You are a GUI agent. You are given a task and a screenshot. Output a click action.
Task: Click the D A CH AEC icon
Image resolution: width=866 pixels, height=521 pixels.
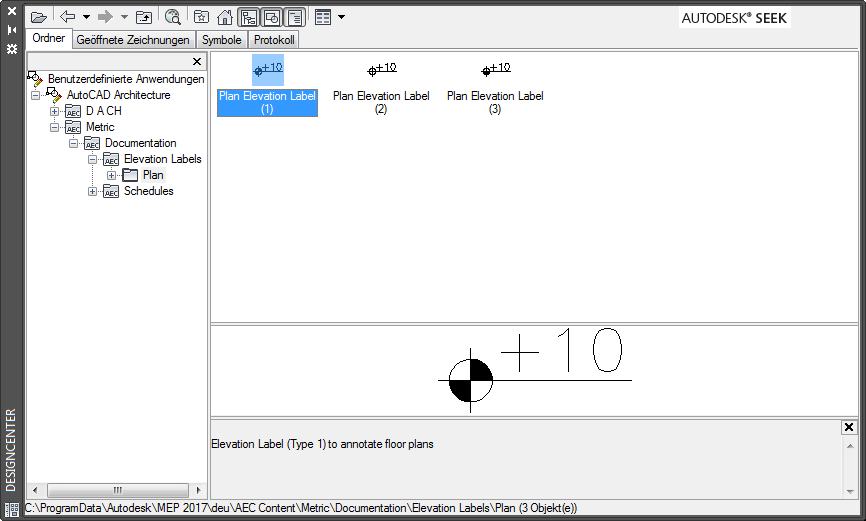[73, 112]
